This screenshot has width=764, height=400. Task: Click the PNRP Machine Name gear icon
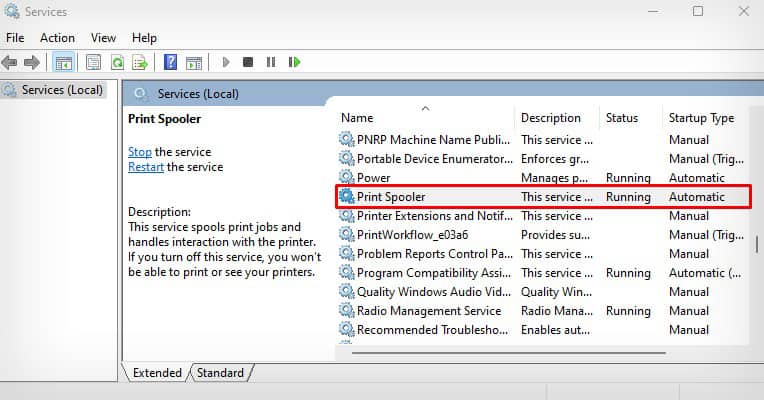point(346,139)
